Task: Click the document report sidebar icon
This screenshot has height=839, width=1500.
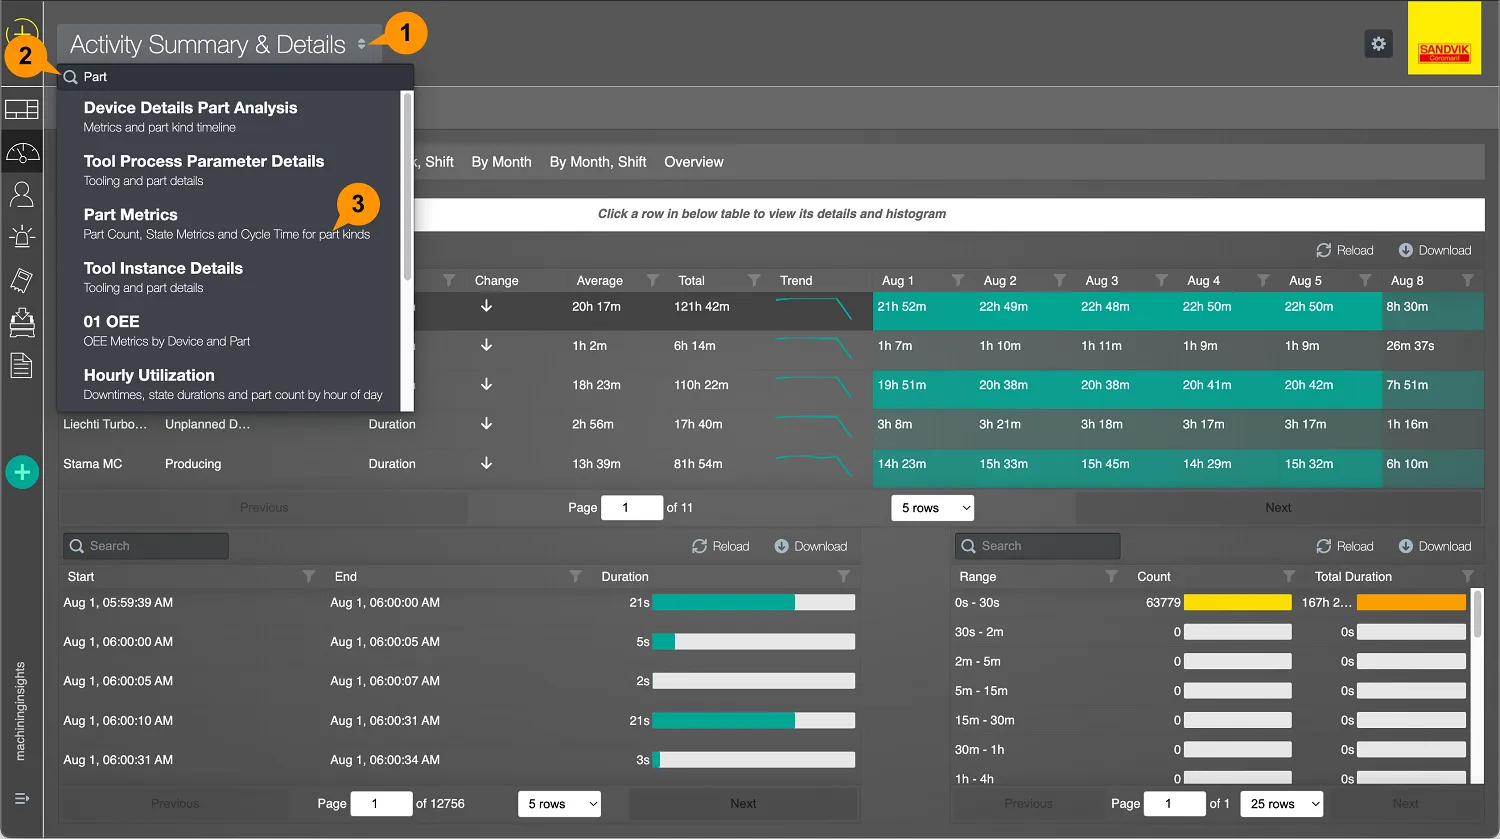Action: coord(22,366)
